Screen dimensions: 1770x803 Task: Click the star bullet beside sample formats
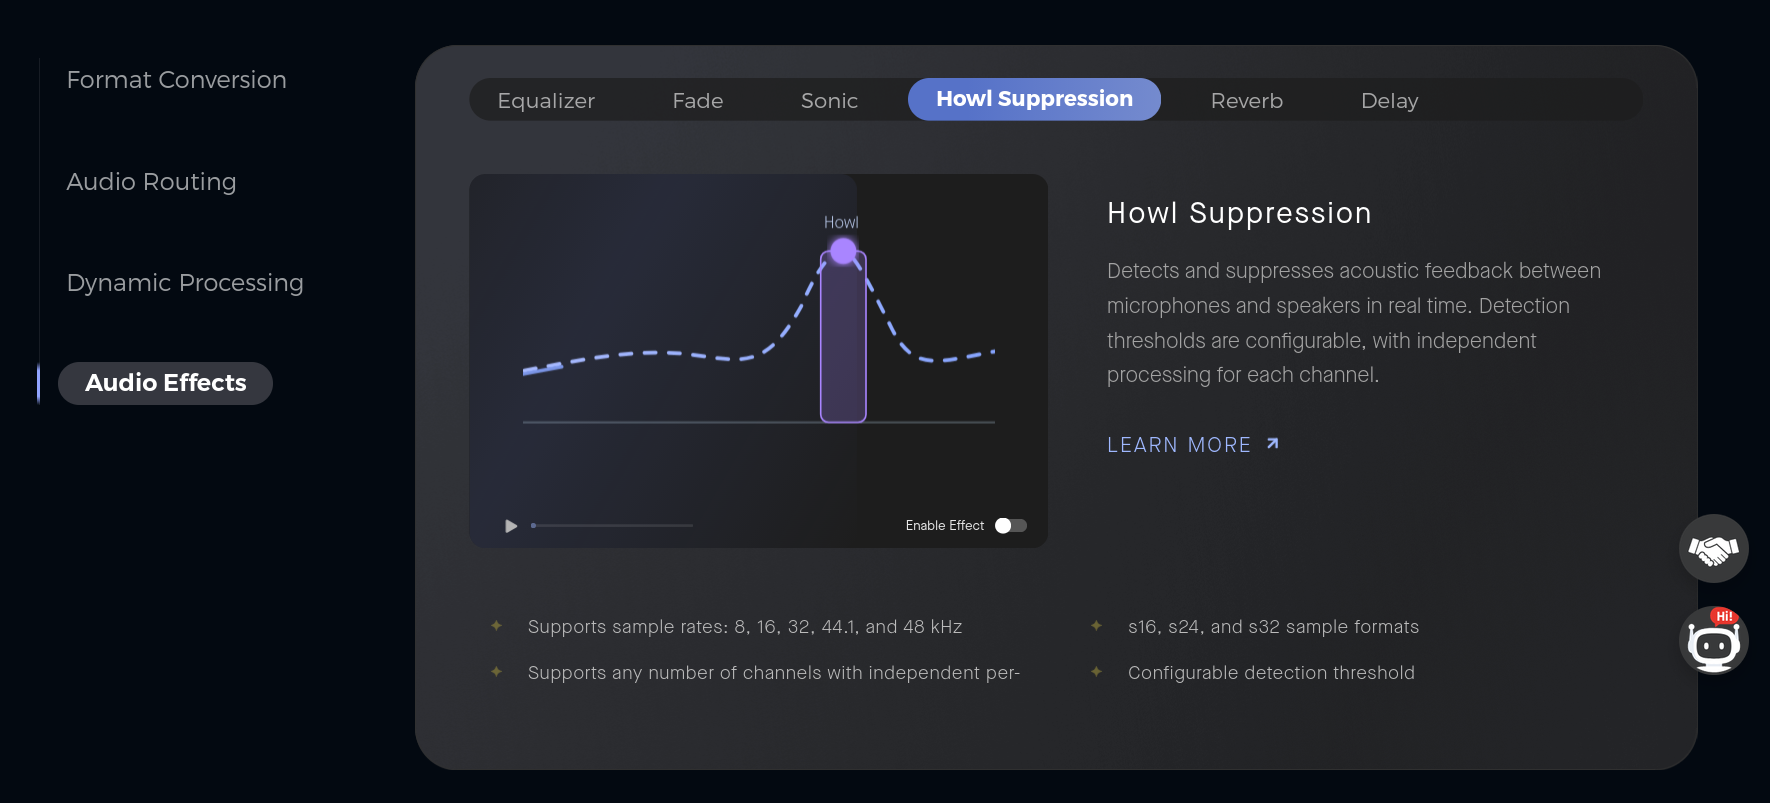(x=1096, y=626)
